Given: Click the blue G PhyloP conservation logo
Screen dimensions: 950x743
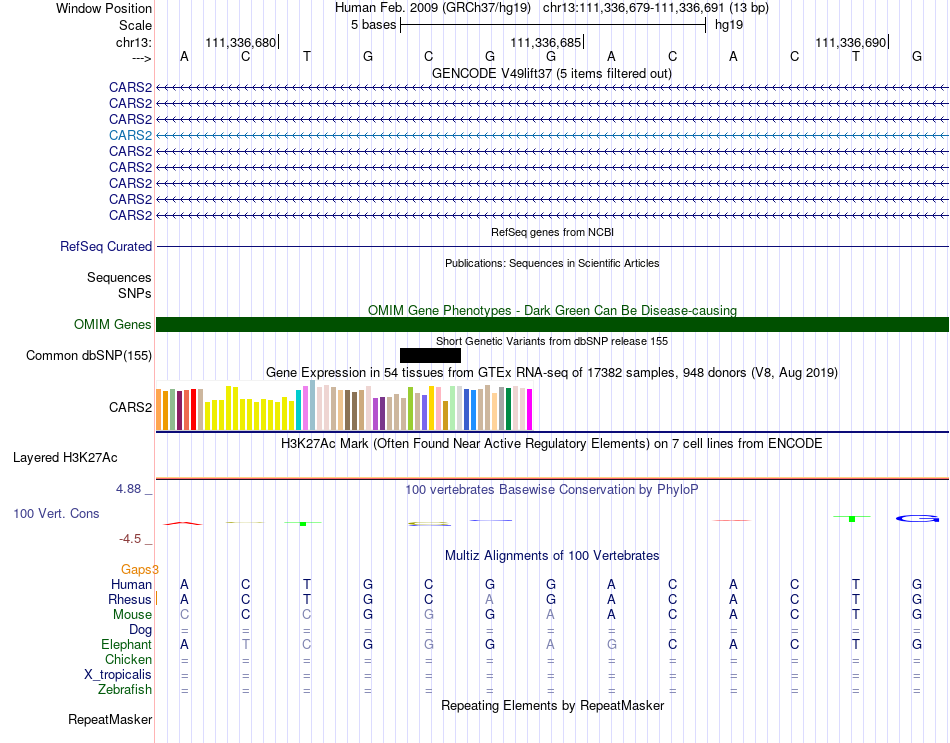Looking at the screenshot, I should point(917,518).
